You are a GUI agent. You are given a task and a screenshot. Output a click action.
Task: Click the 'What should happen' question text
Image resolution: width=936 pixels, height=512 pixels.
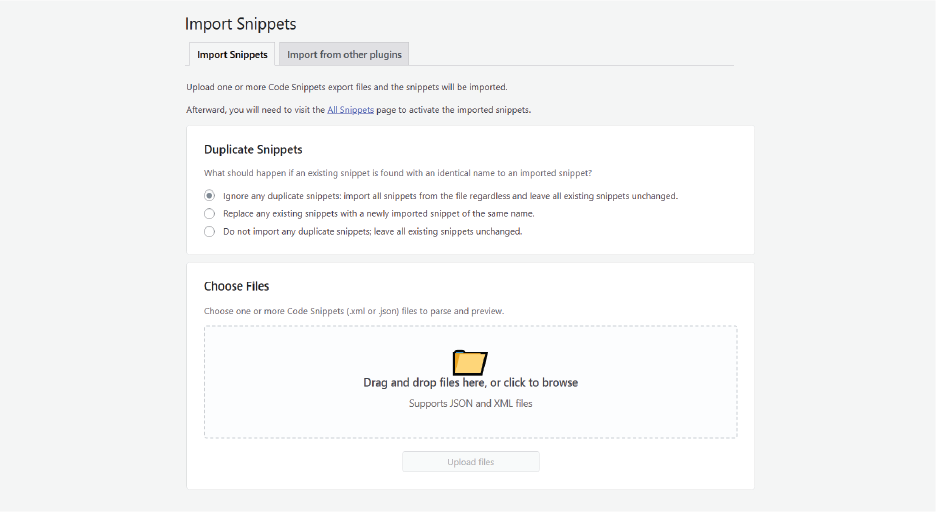(397, 173)
